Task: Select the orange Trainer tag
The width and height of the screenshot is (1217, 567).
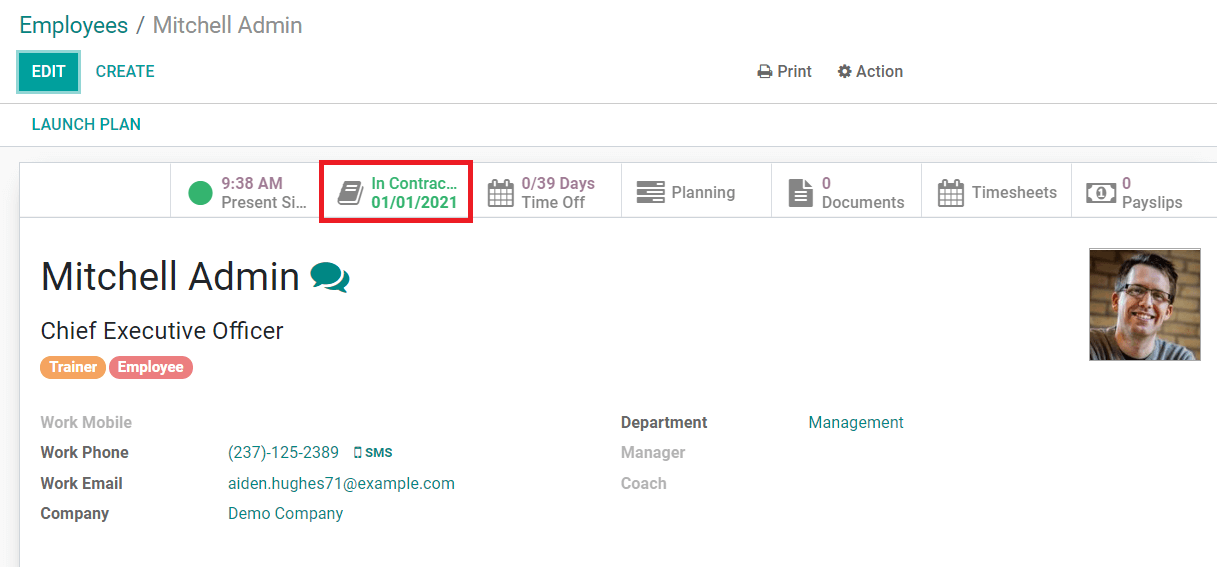Action: point(74,367)
